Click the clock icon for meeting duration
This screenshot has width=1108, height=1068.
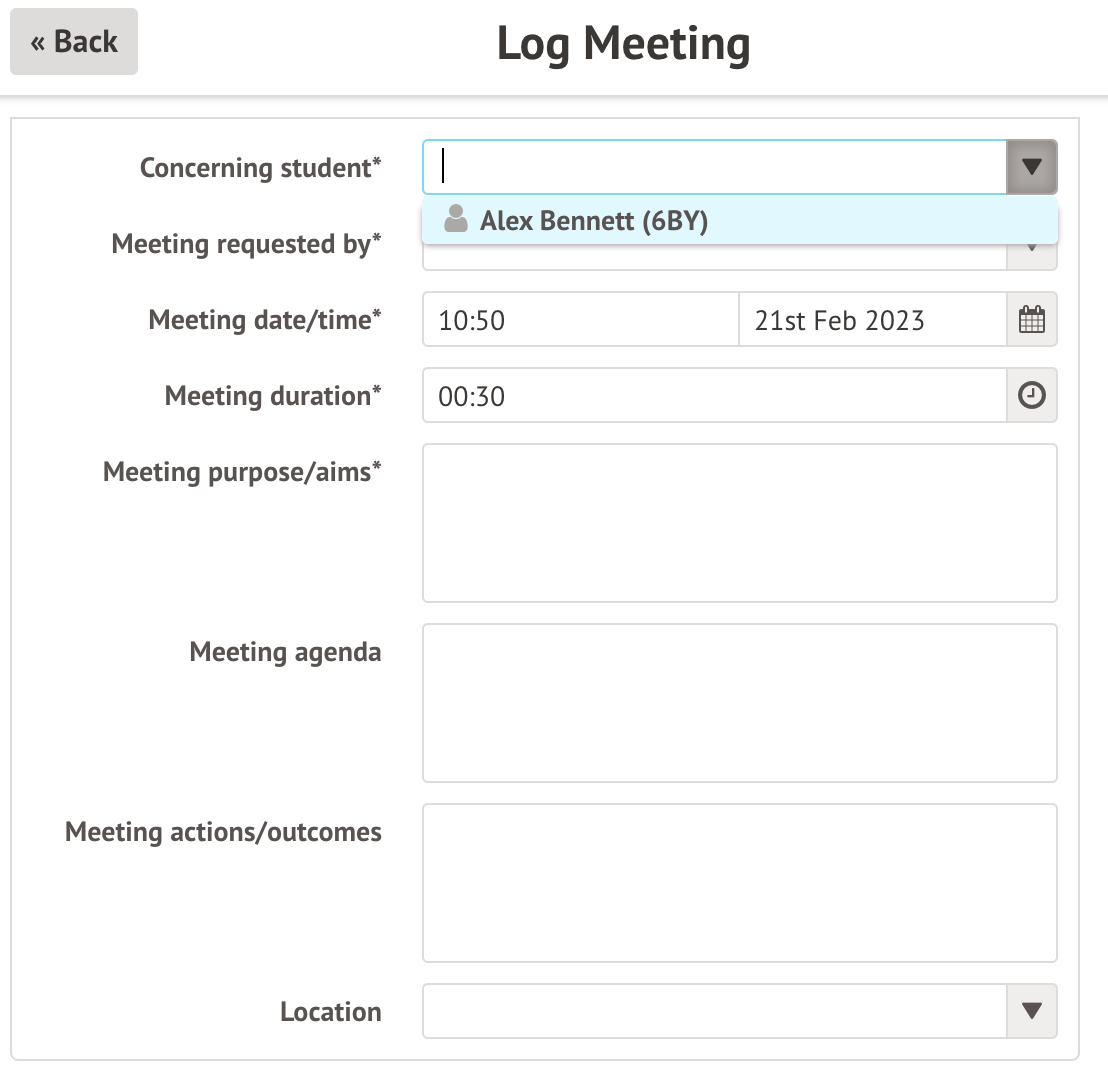click(x=1031, y=396)
